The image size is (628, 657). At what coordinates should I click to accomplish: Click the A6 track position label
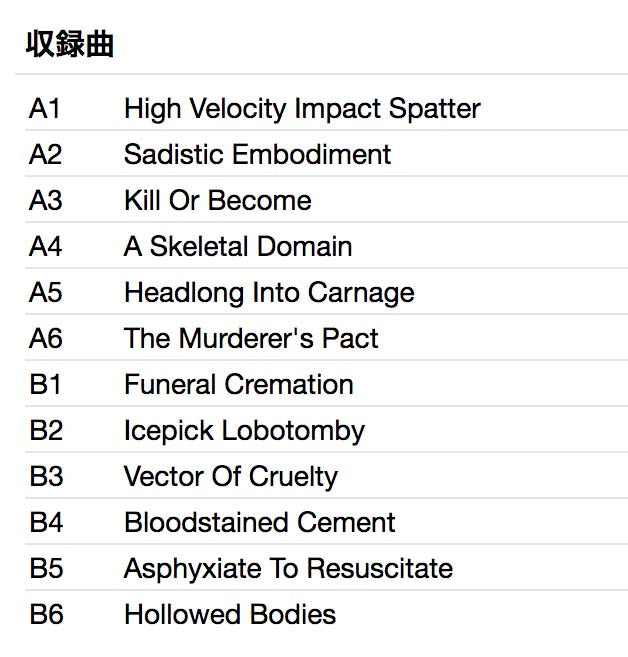click(x=45, y=338)
